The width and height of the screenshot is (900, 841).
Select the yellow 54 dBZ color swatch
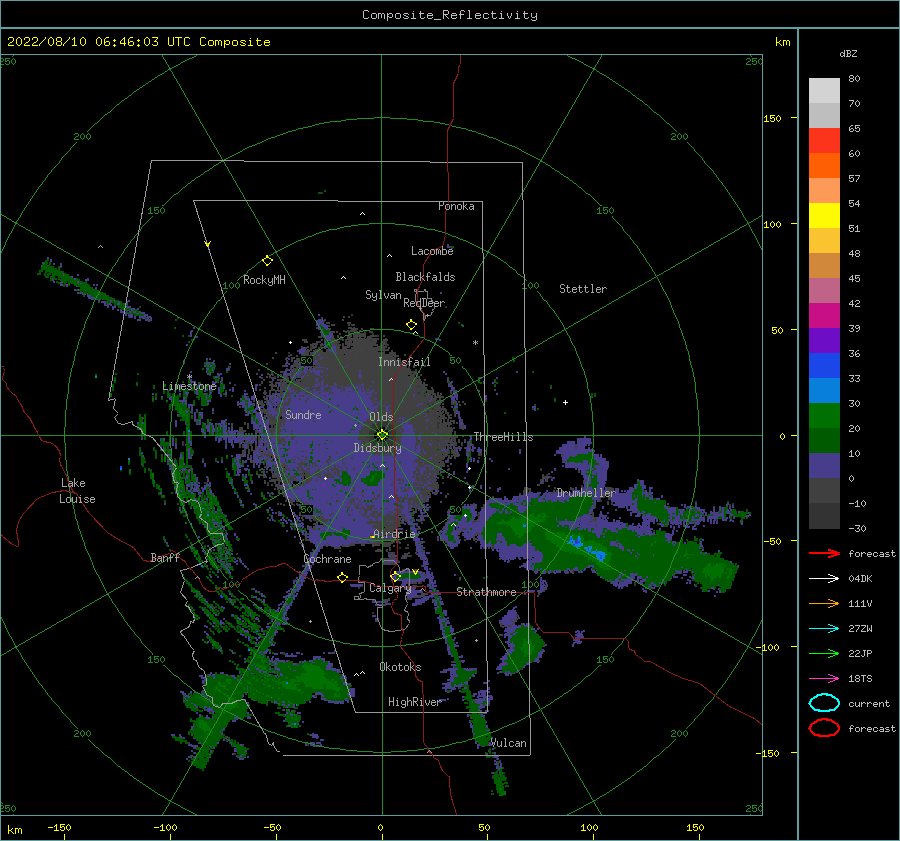pos(824,215)
